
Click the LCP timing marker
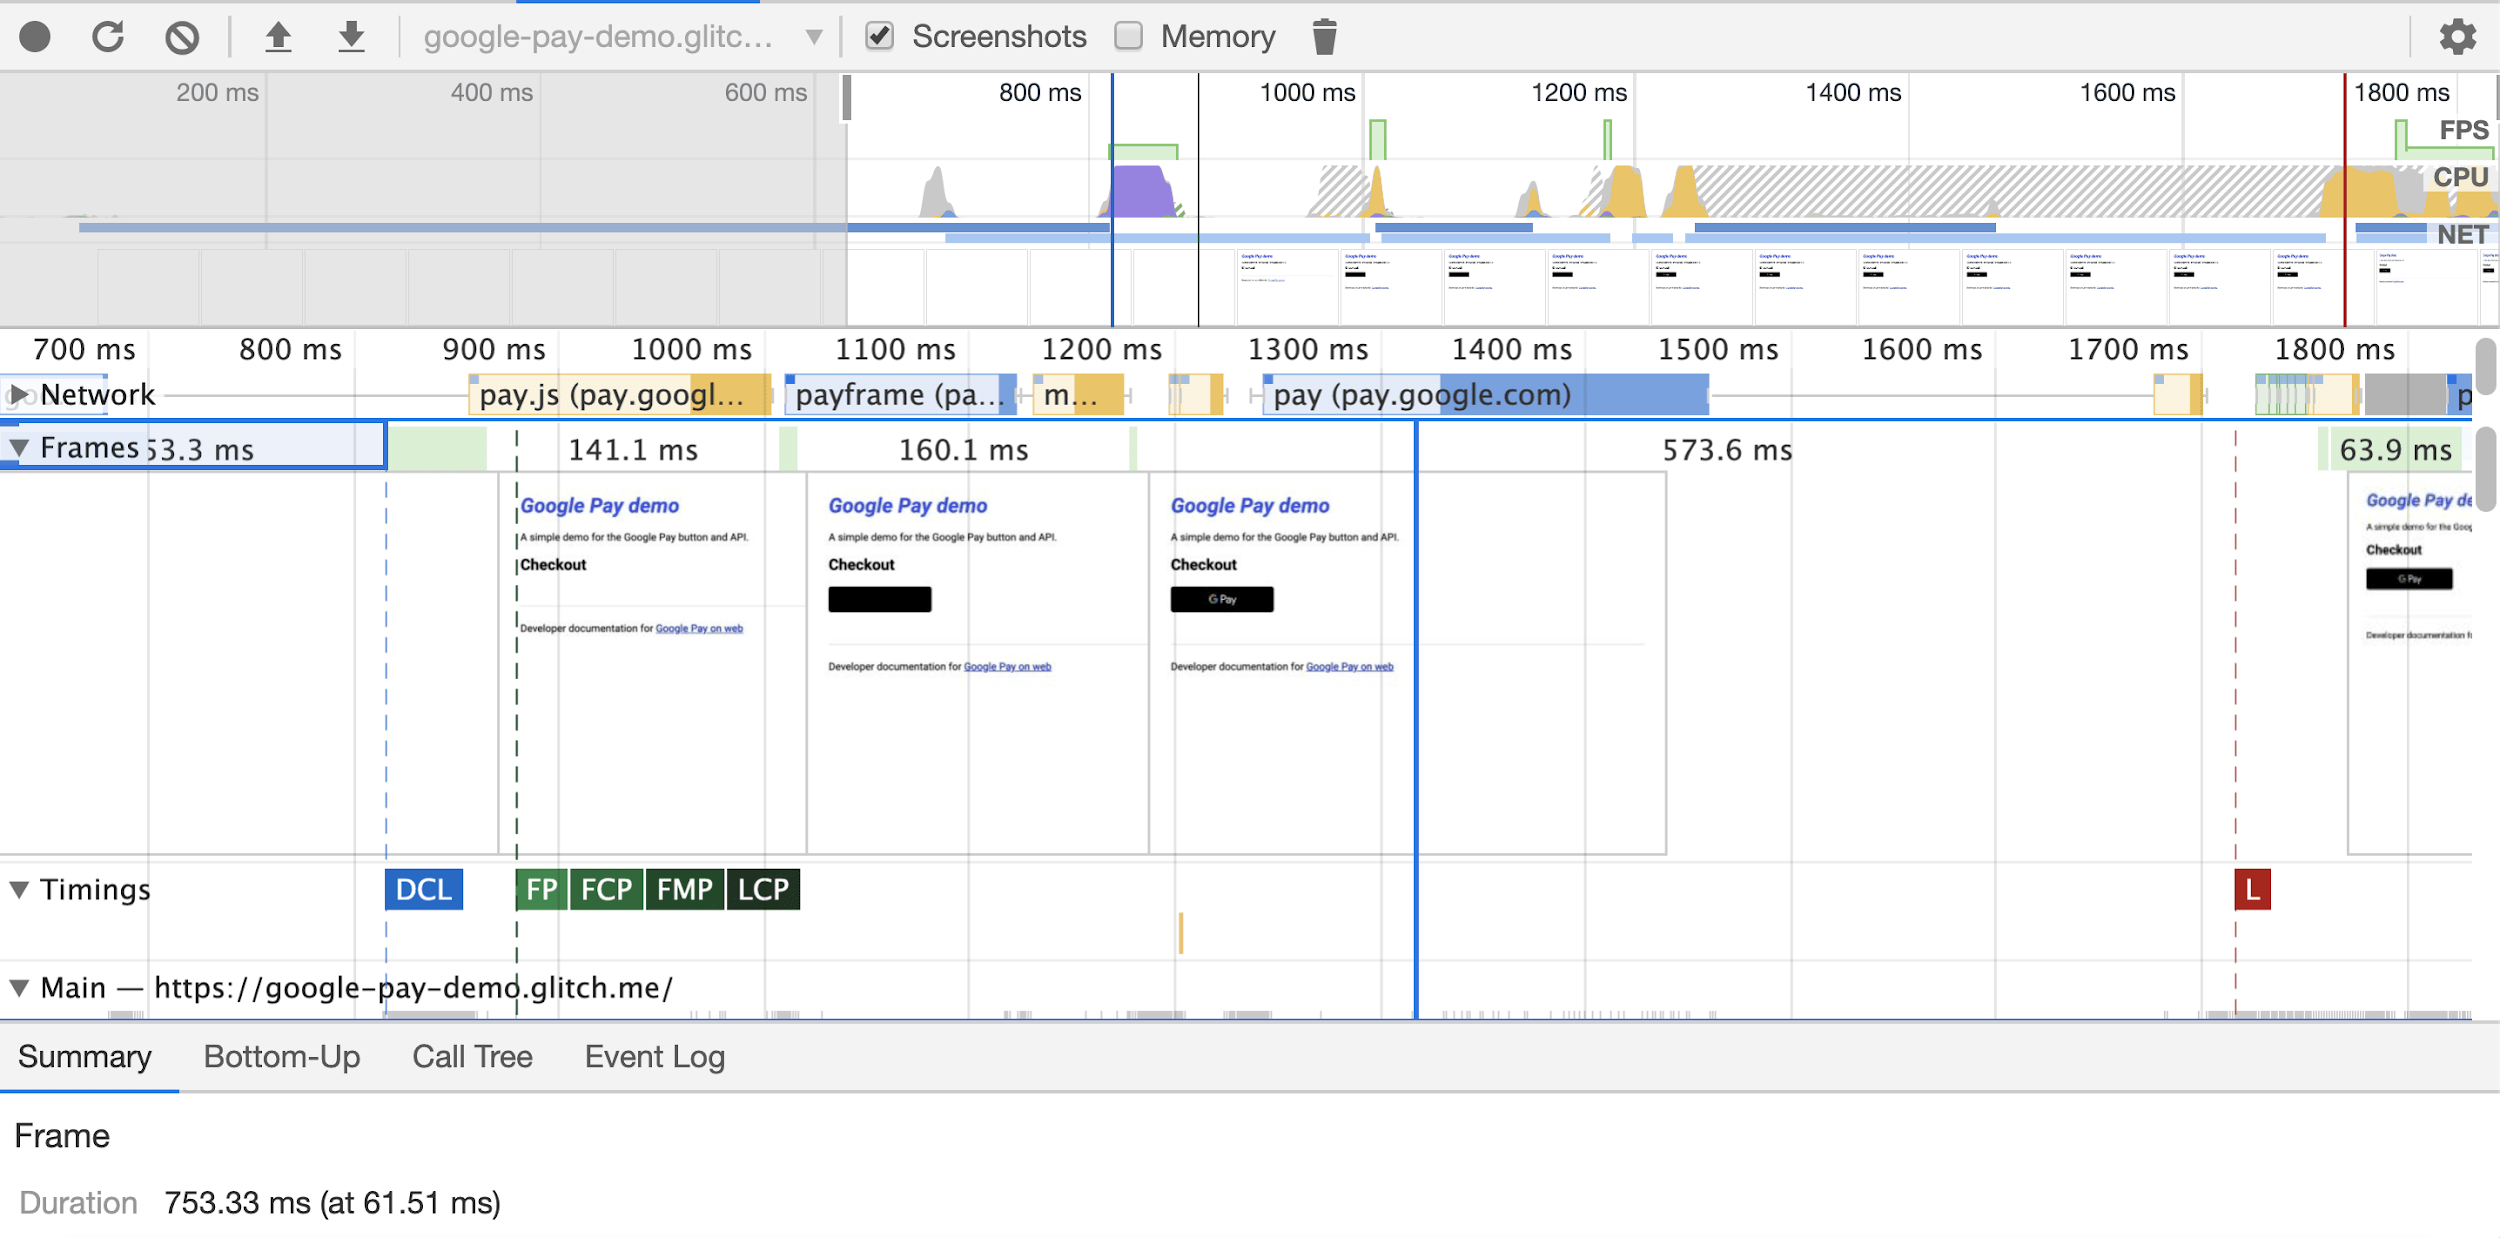764,890
